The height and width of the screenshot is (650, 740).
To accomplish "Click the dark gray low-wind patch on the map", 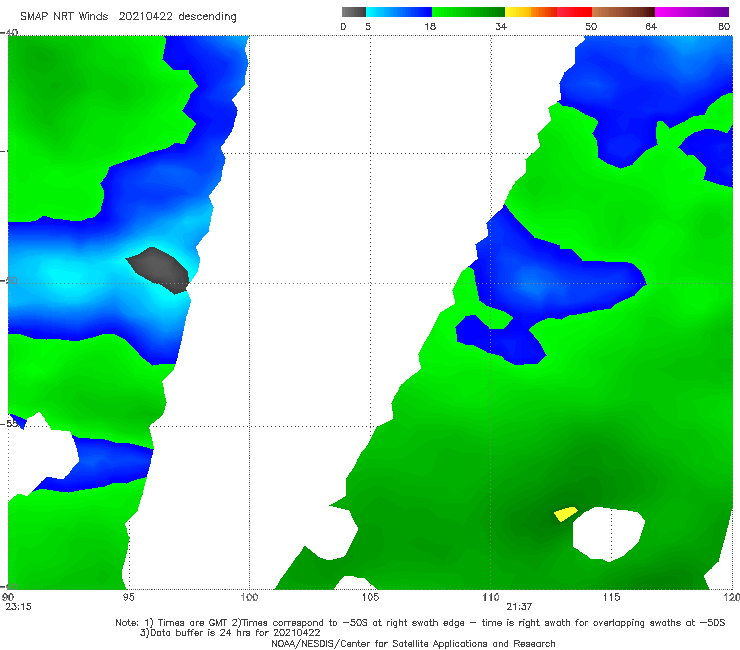I will click(159, 270).
